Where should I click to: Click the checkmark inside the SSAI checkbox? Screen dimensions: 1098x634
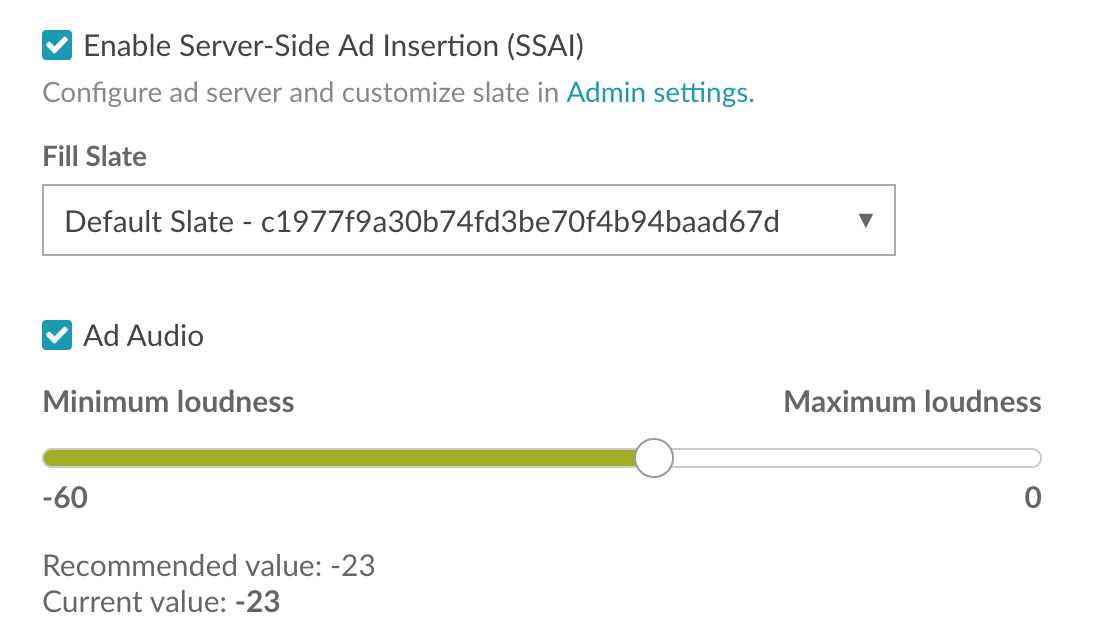click(57, 46)
